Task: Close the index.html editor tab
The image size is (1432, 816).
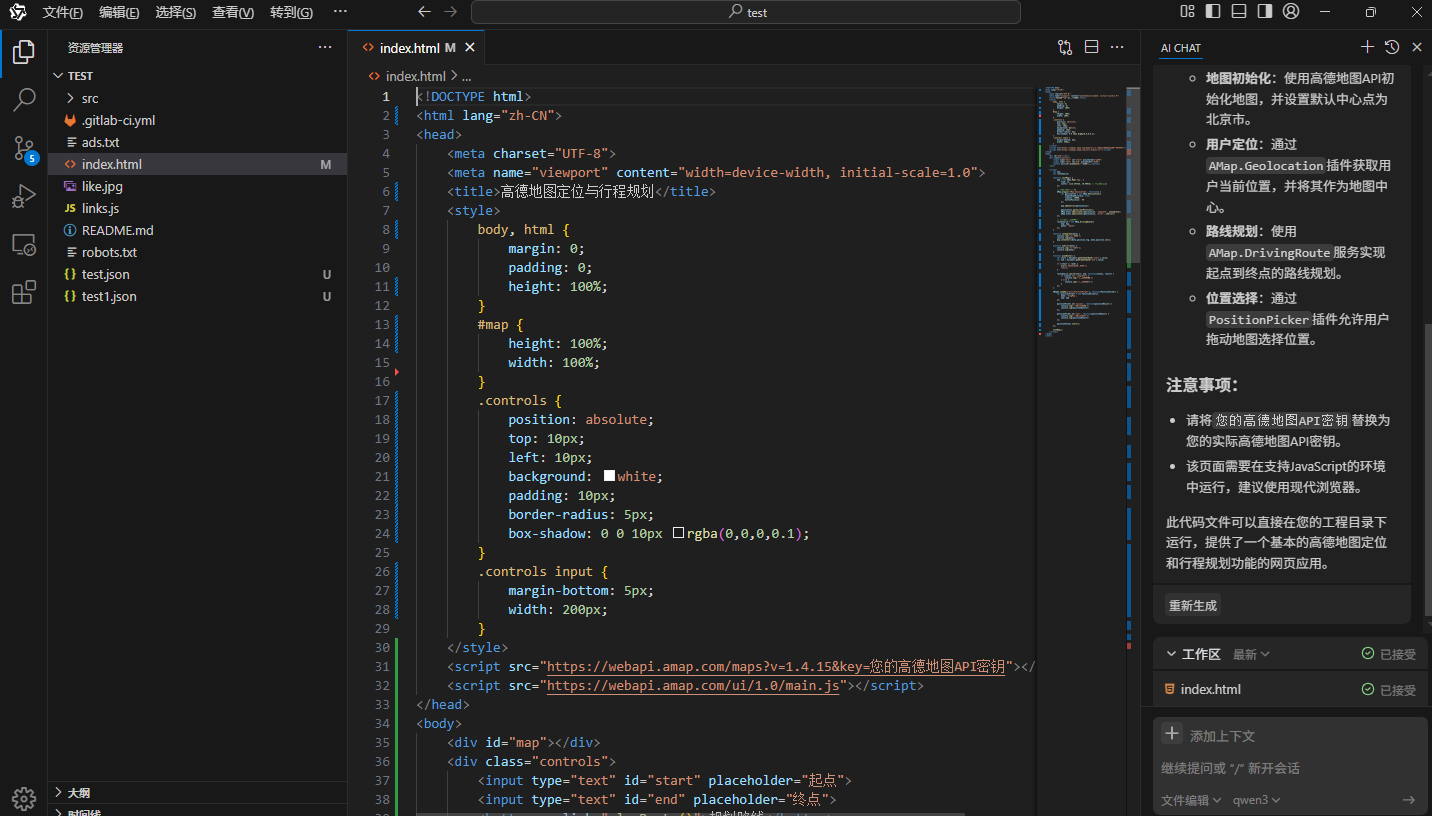Action: (470, 47)
